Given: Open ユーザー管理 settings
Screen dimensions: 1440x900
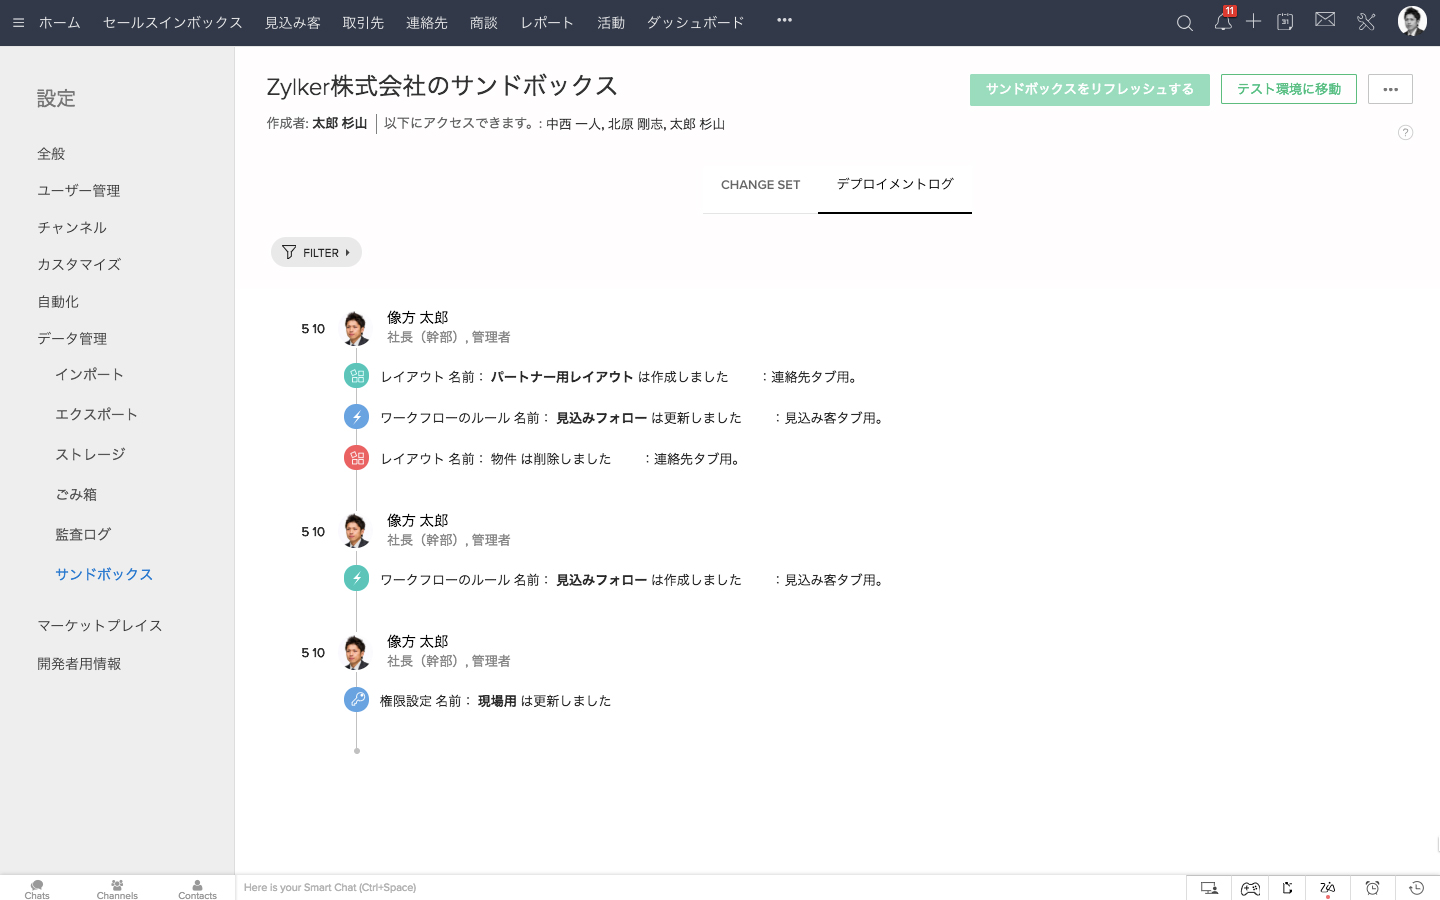Looking at the screenshot, I should coord(78,190).
